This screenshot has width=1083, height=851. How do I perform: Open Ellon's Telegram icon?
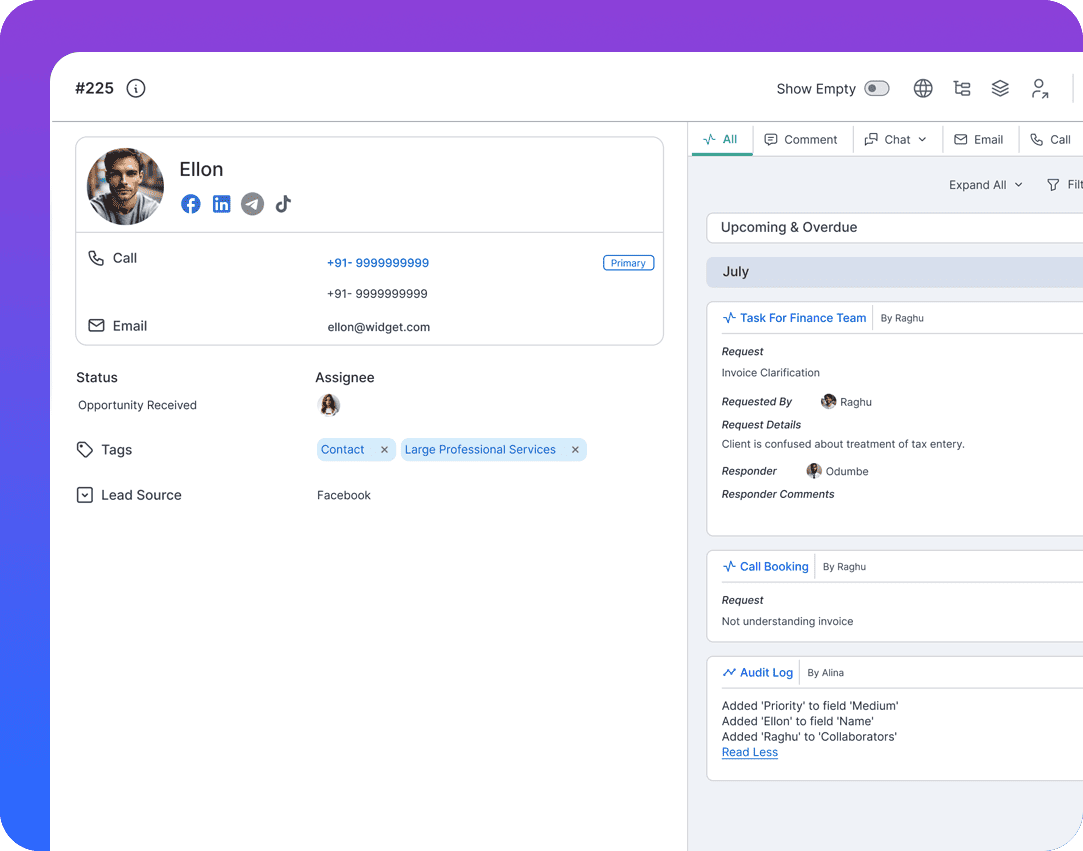[x=252, y=204]
